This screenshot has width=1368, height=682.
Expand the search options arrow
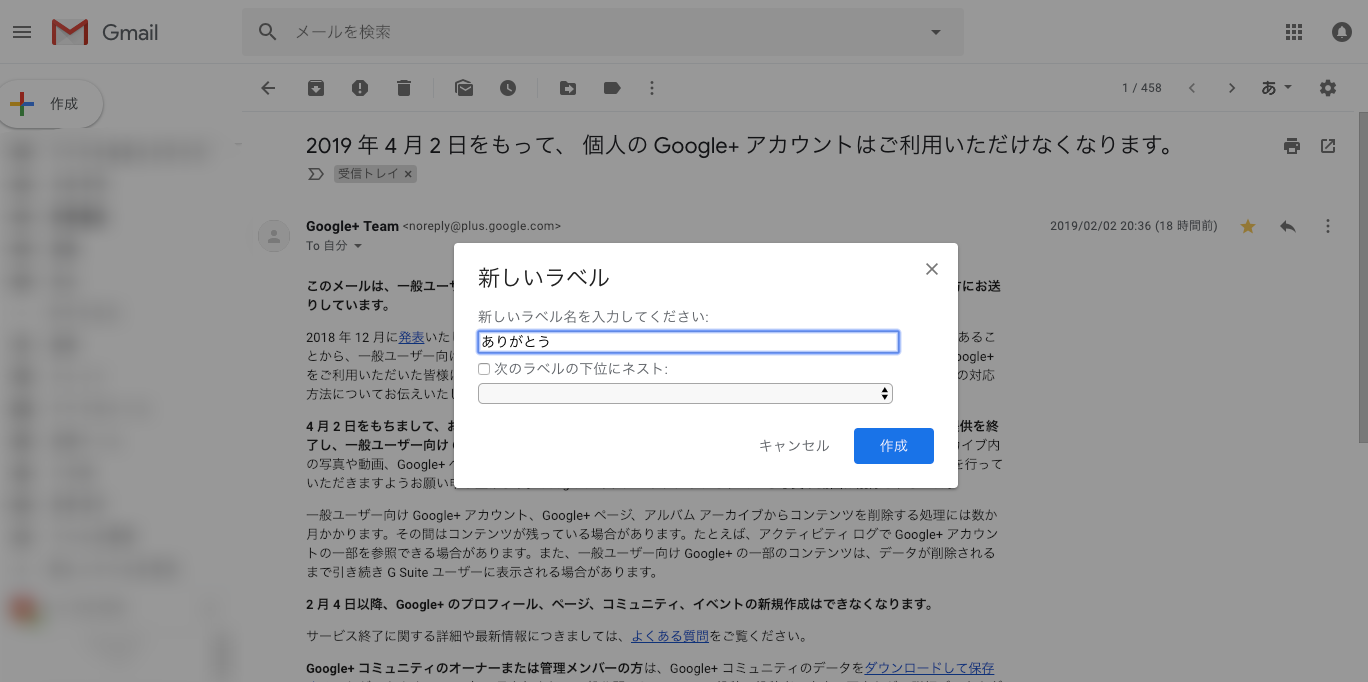pyautogui.click(x=936, y=32)
